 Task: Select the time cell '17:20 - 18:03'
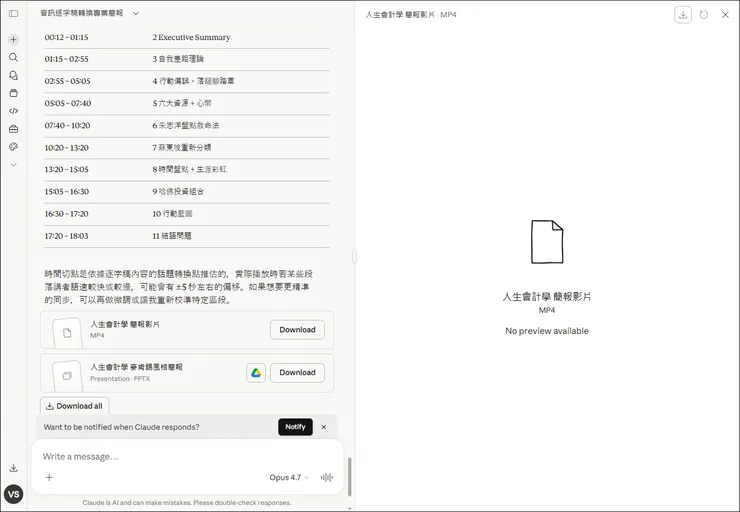point(67,236)
